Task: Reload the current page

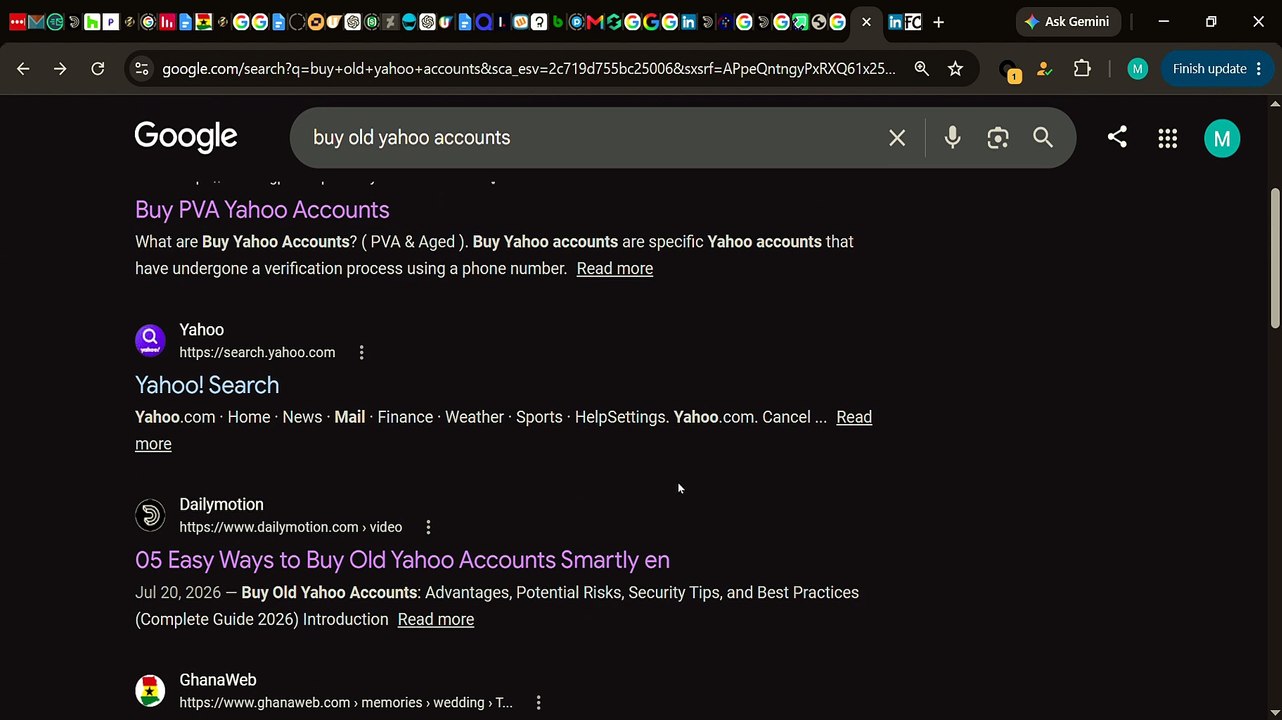Action: click(97, 69)
